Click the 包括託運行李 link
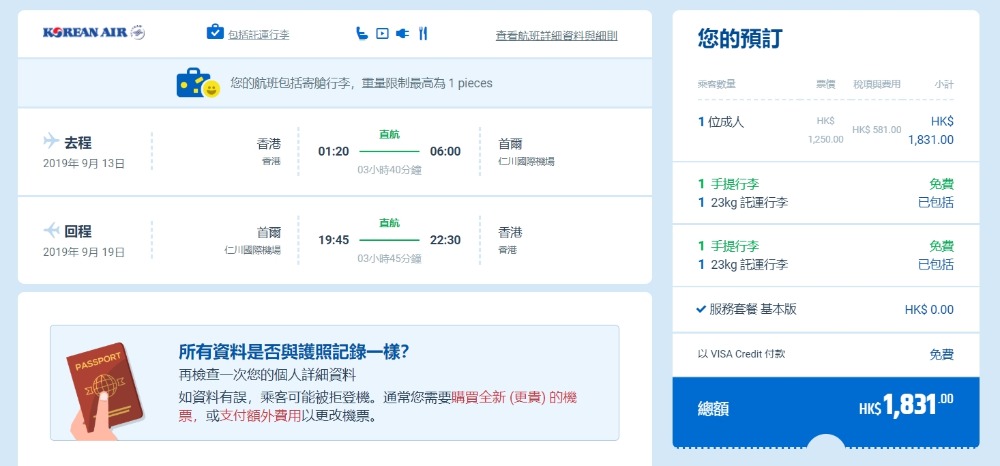Screen dimensions: 1000x466 pyautogui.click(x=259, y=35)
